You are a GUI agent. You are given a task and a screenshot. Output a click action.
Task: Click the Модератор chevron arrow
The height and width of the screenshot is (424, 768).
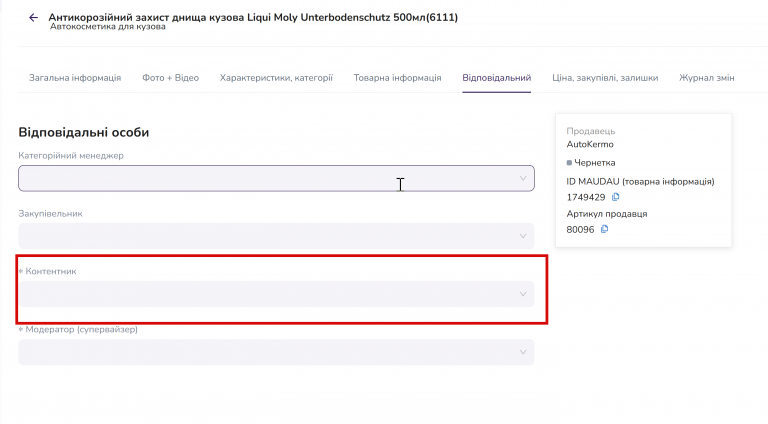coord(523,352)
